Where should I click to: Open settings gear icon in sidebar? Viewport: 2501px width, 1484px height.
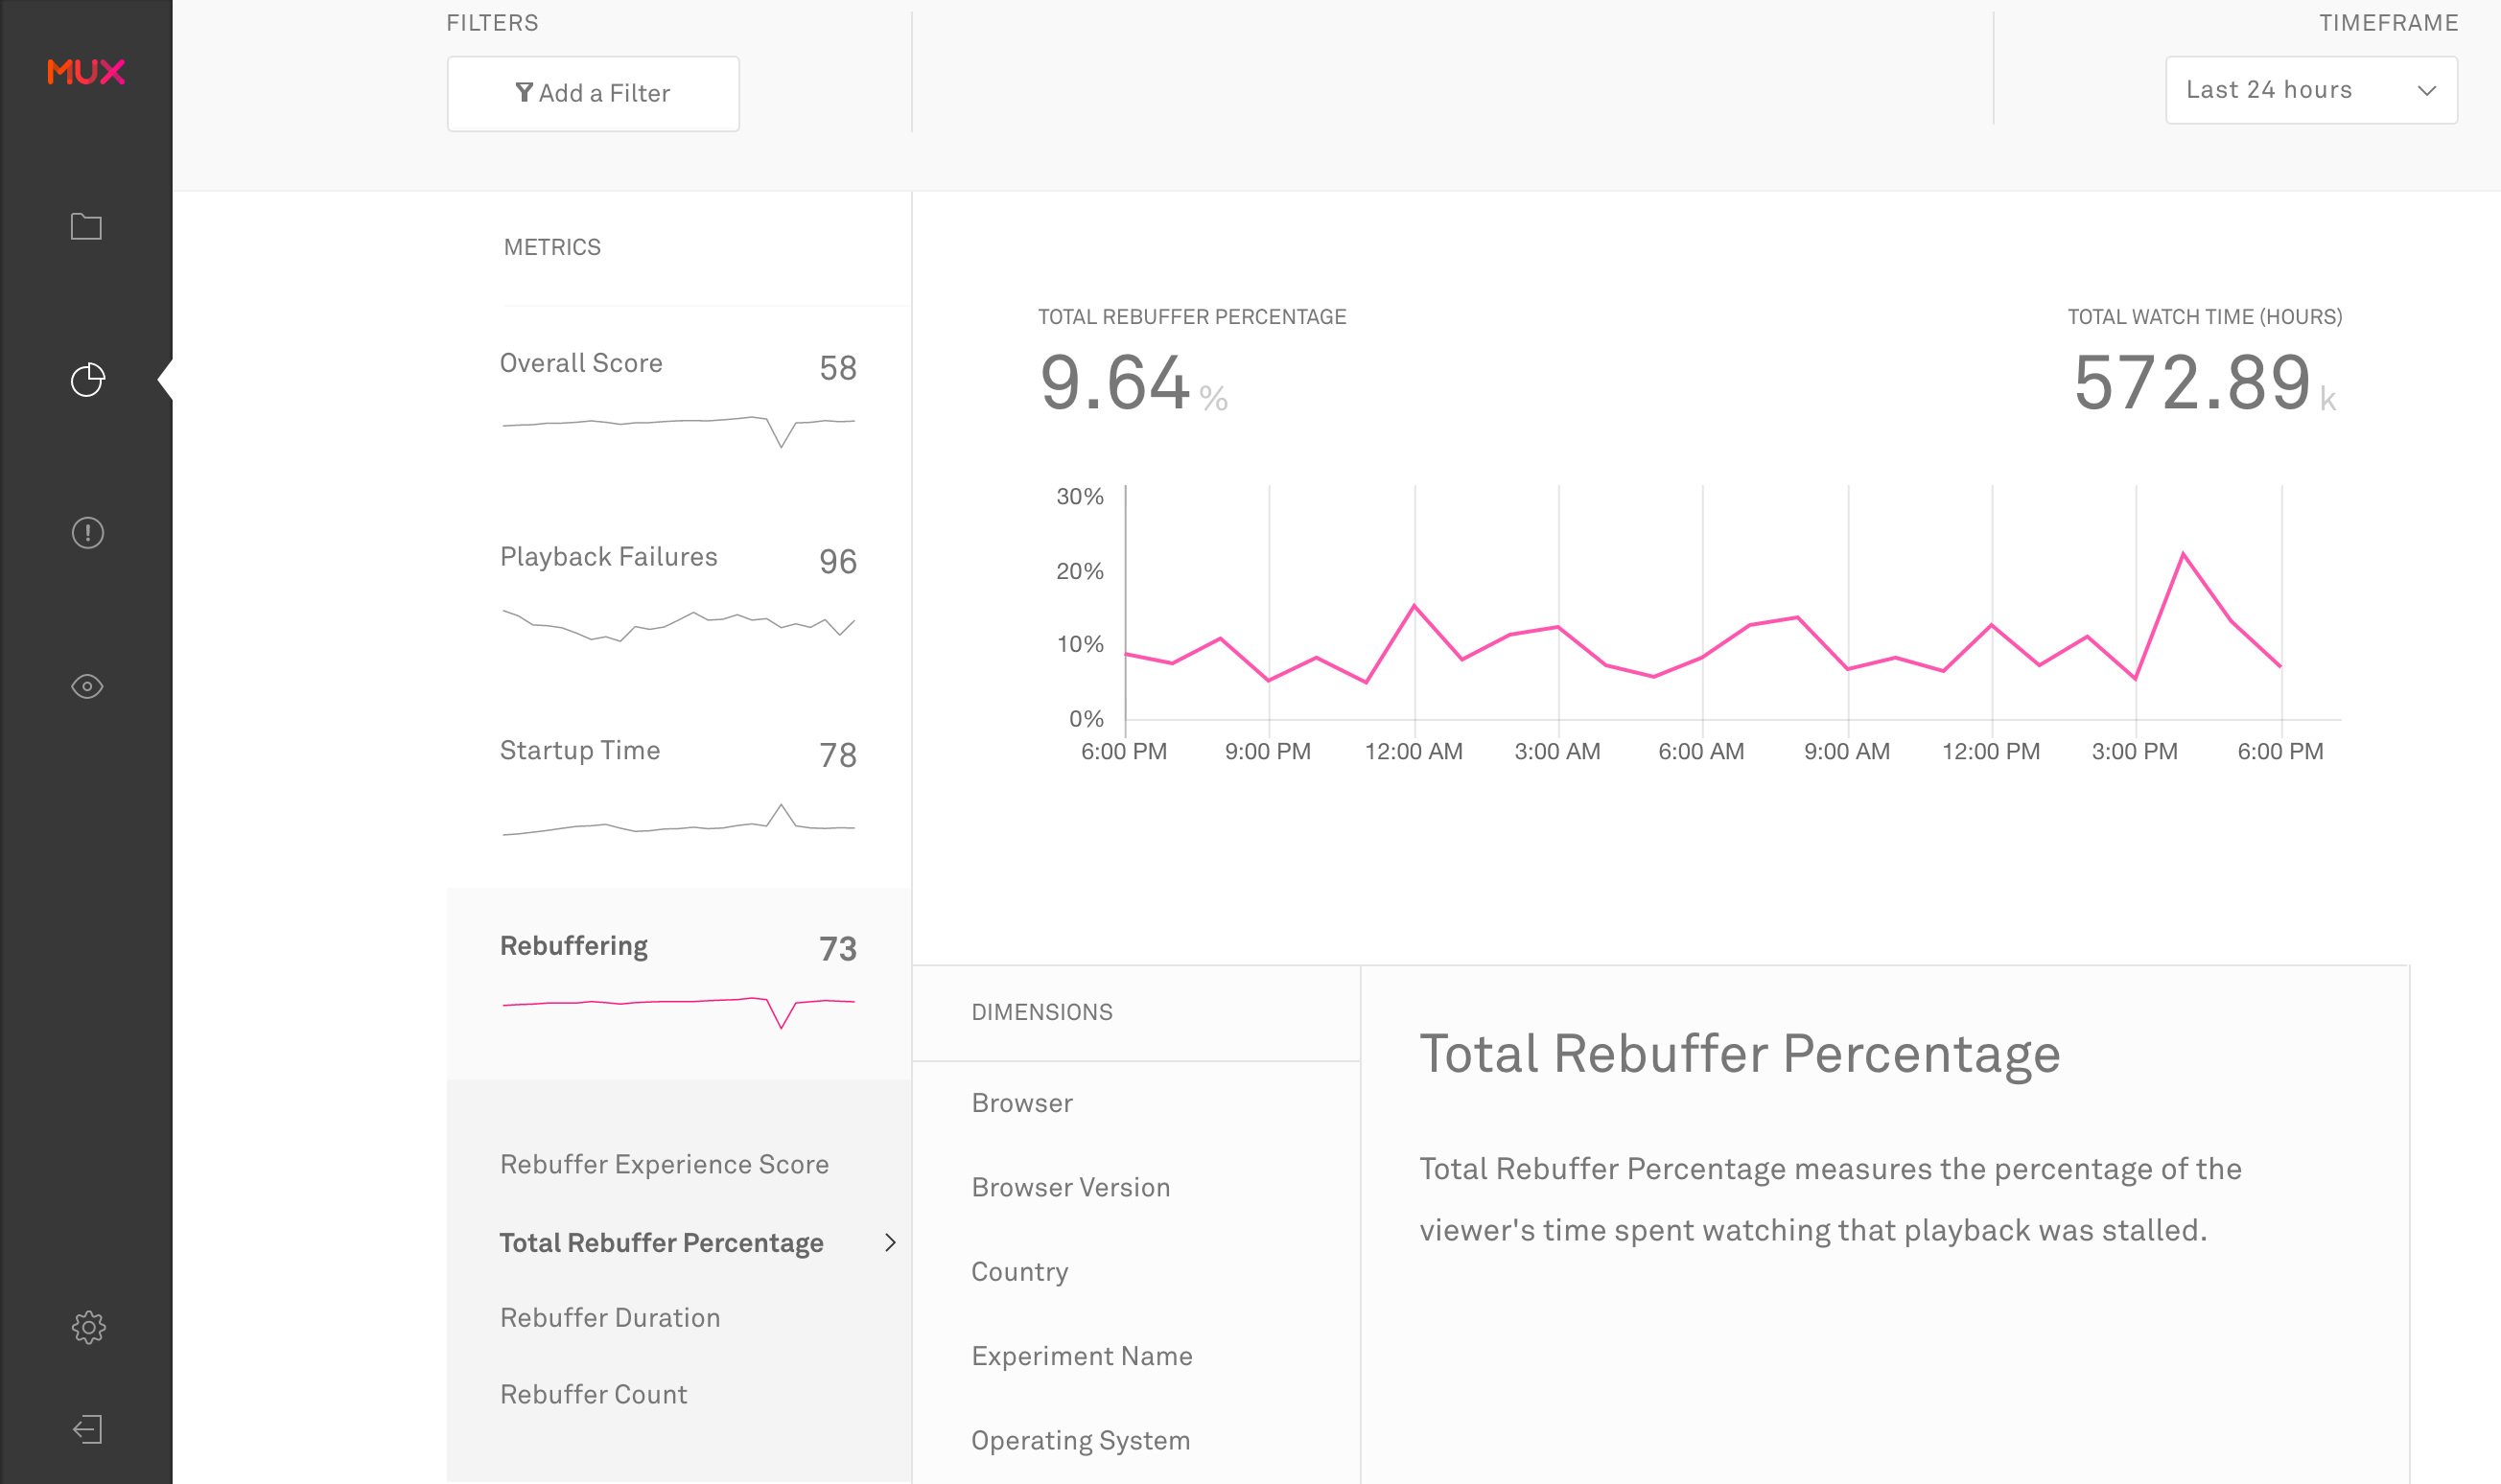[88, 1327]
